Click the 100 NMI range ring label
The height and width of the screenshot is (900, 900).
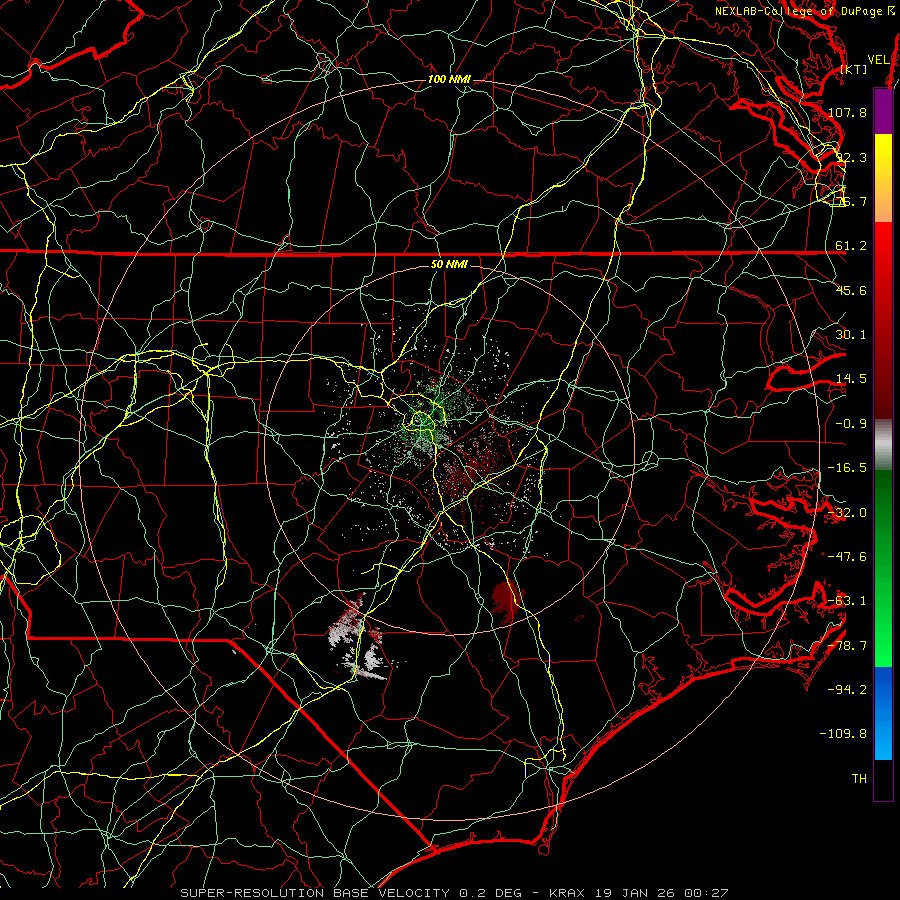[449, 79]
